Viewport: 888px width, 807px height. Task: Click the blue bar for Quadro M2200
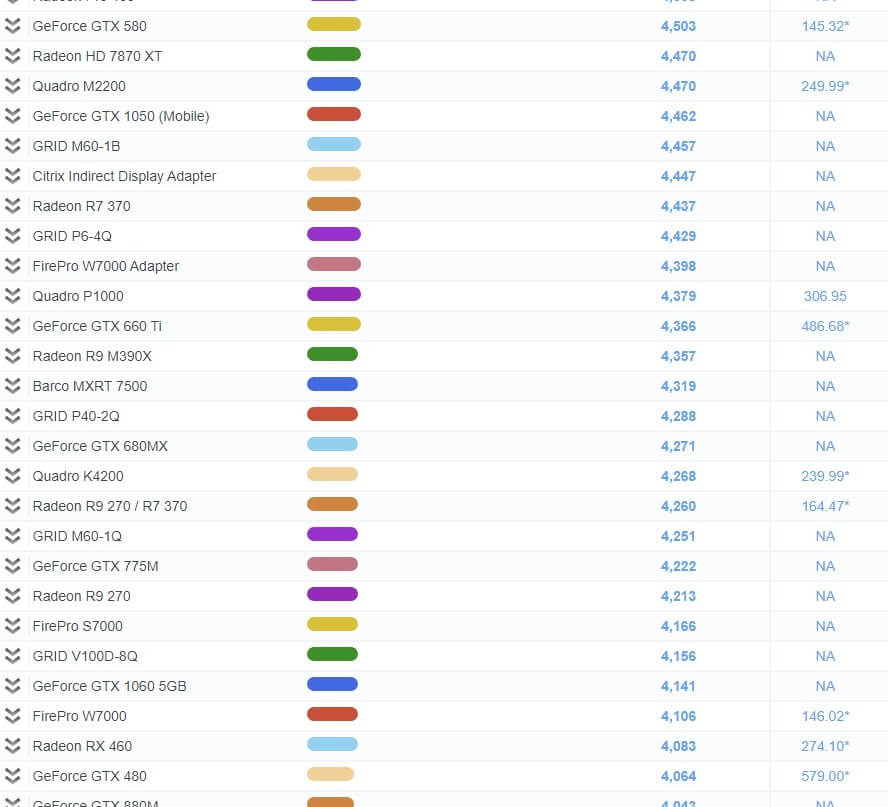click(334, 84)
